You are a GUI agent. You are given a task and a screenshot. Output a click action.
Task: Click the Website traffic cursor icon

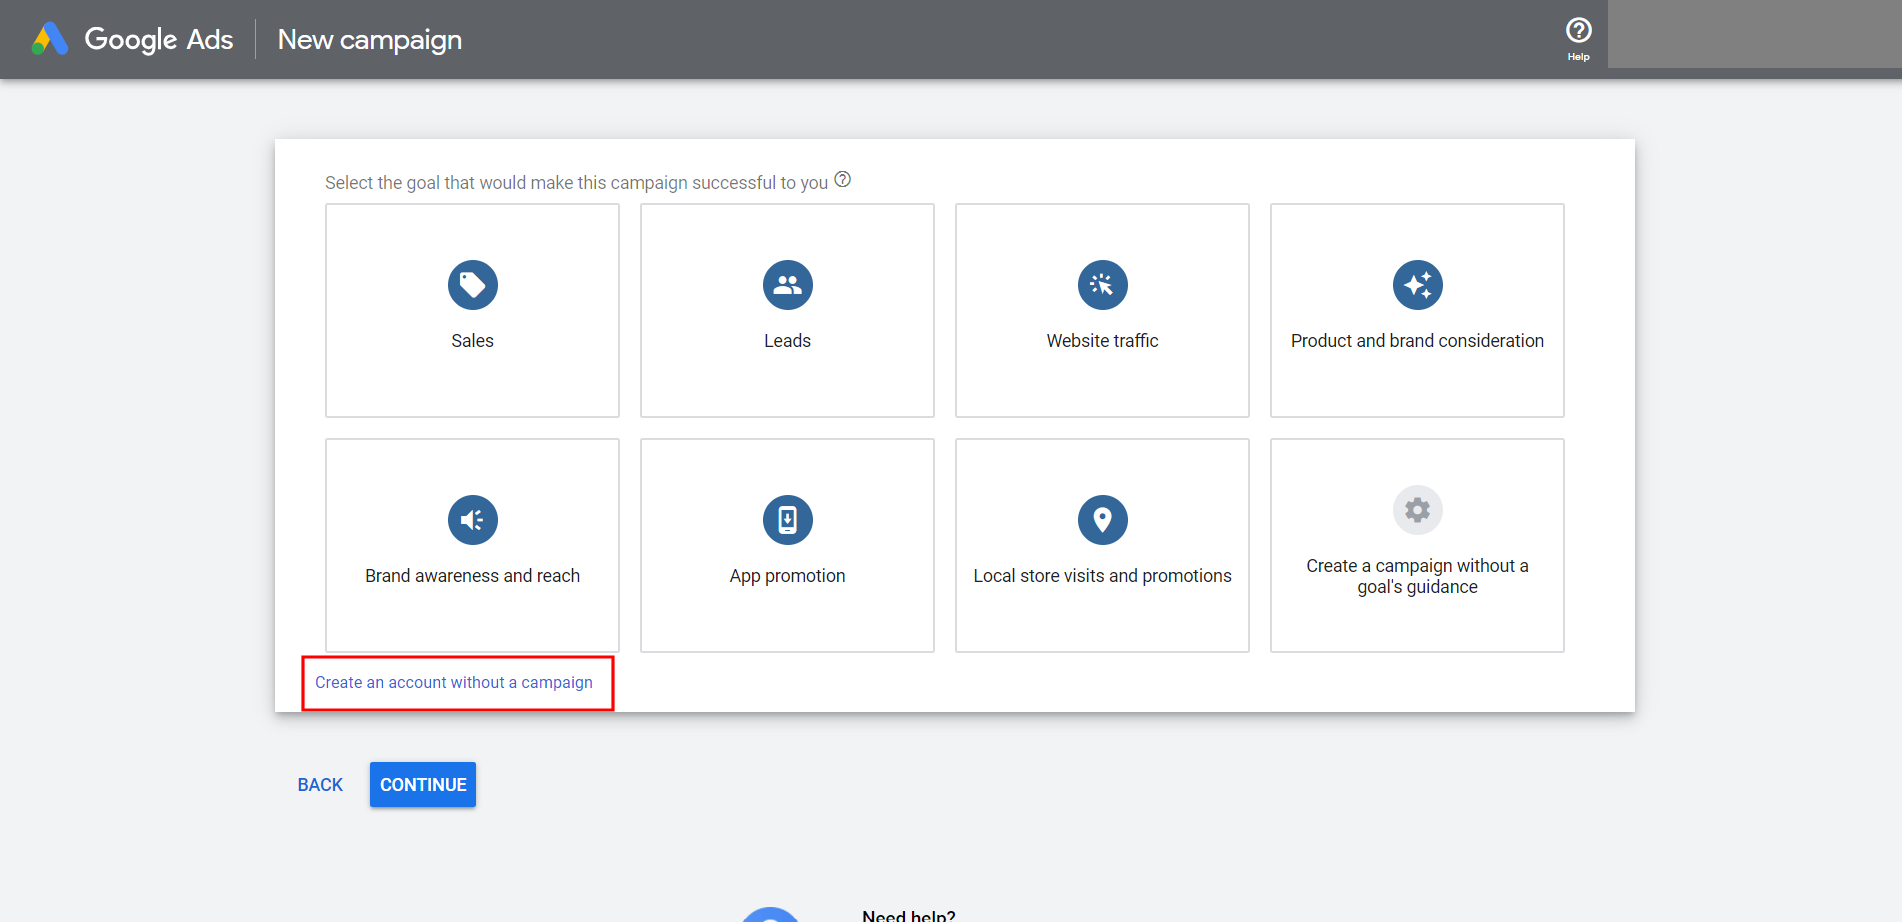(x=1103, y=285)
